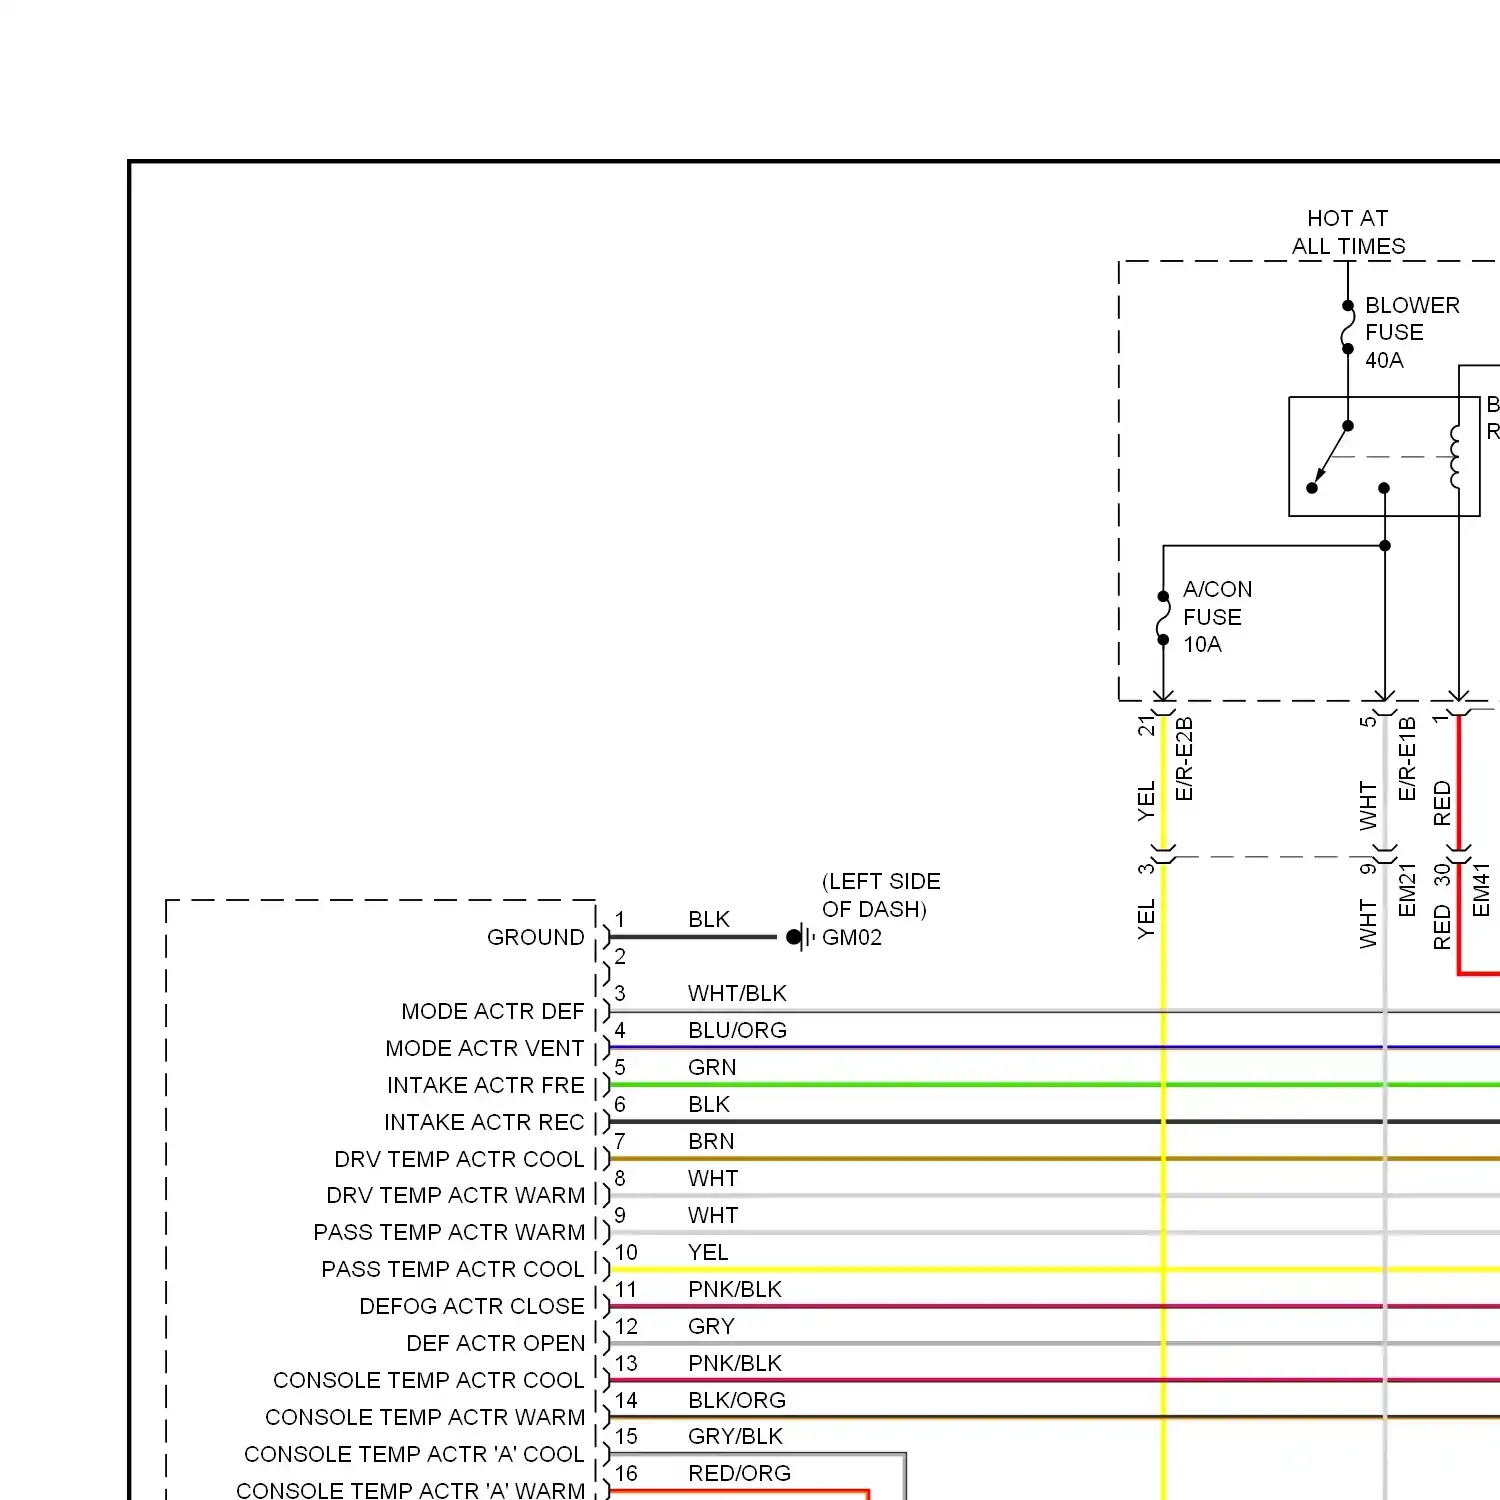The height and width of the screenshot is (1500, 1500).
Task: Click the GRY/BLK wire label
Action: point(735,1436)
